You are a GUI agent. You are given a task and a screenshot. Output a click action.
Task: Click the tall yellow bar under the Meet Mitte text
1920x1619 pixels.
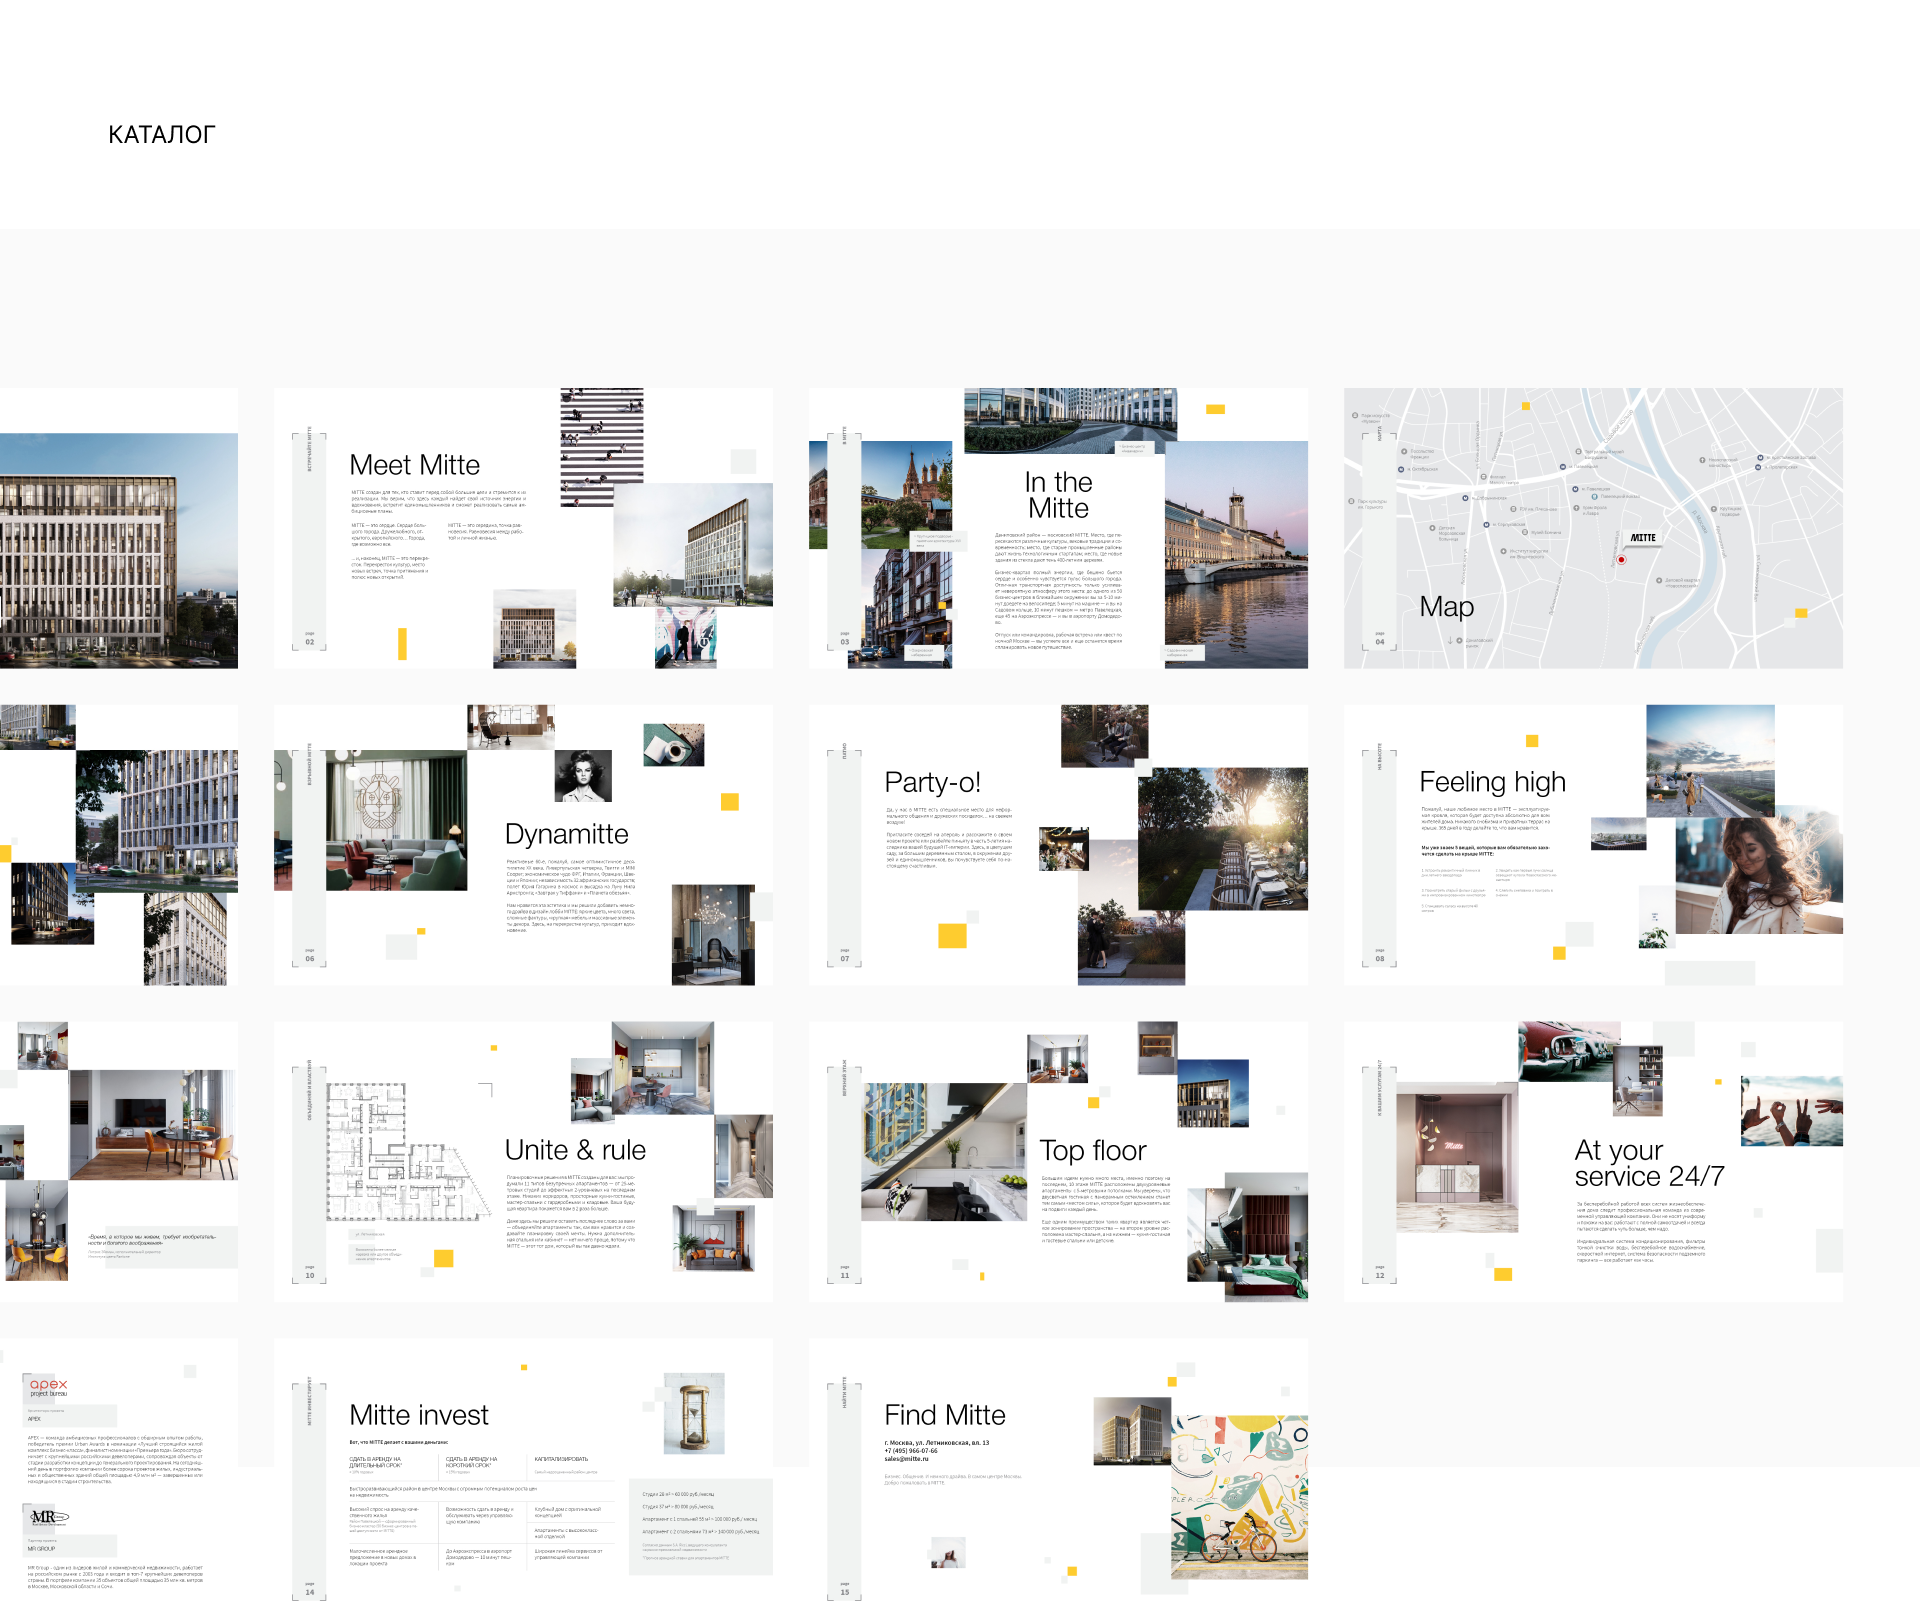402,643
